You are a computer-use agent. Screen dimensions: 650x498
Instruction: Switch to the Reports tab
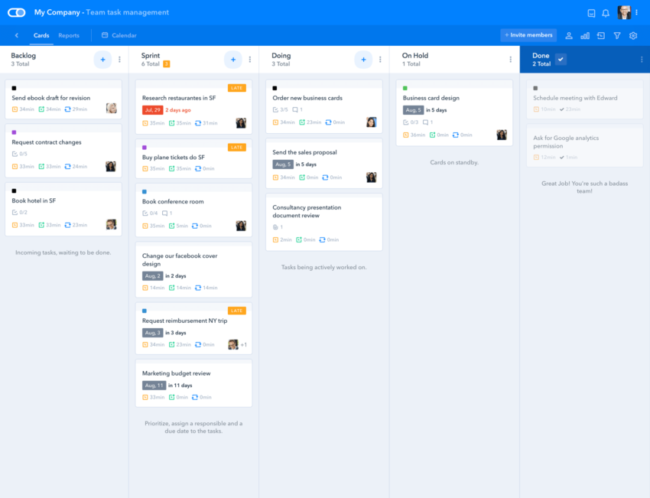69,36
